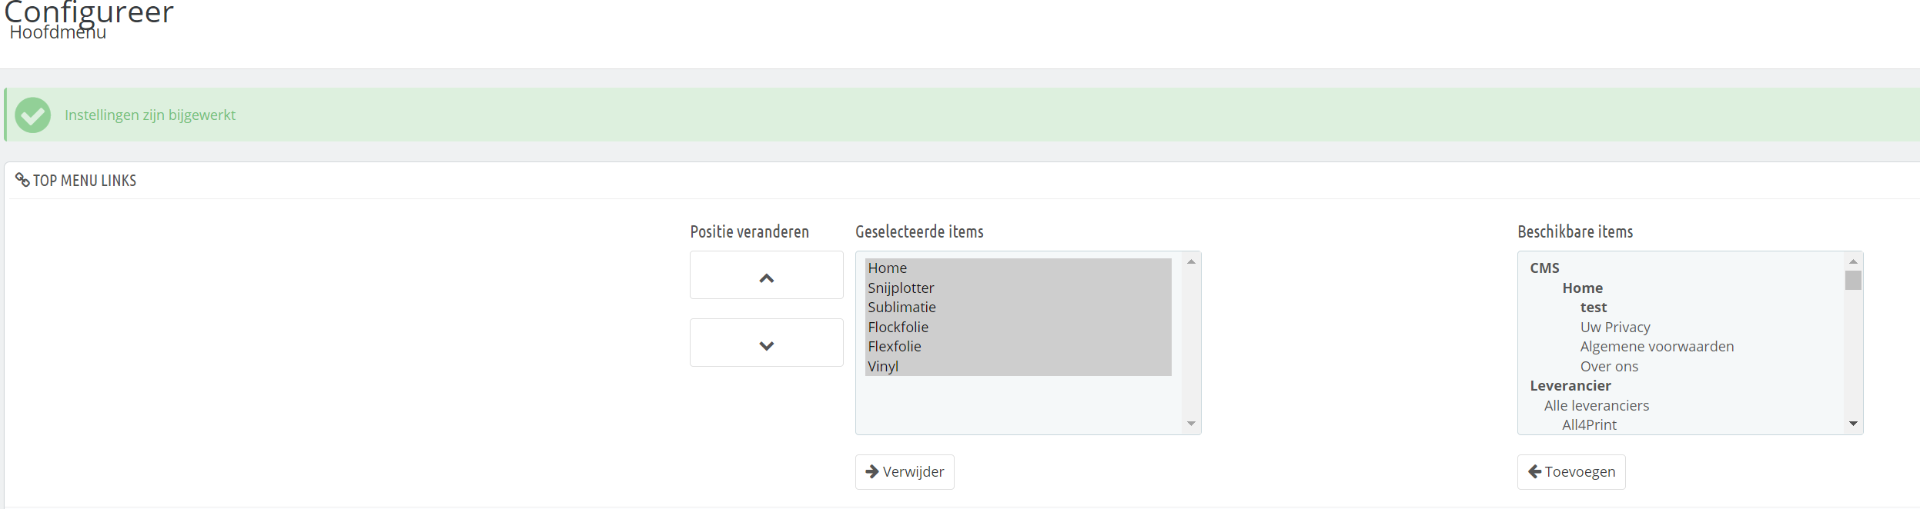Screen dimensions: 1920x509
Task: Pick All4Print from the available list
Action: coord(1589,425)
